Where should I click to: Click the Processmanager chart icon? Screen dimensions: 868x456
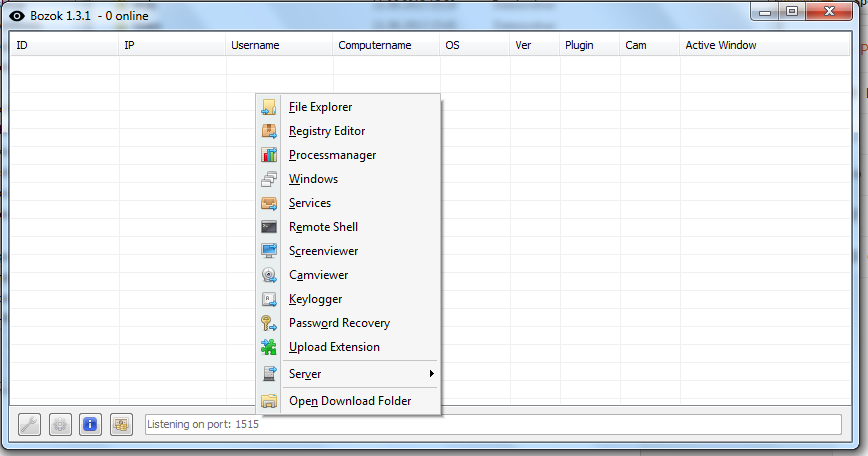click(x=268, y=155)
